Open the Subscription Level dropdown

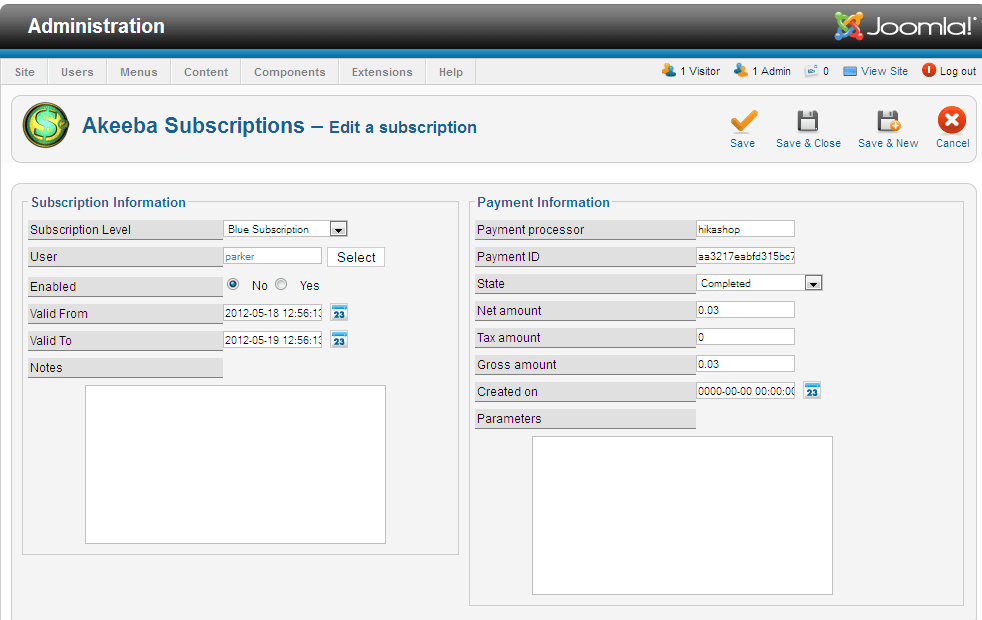click(285, 229)
